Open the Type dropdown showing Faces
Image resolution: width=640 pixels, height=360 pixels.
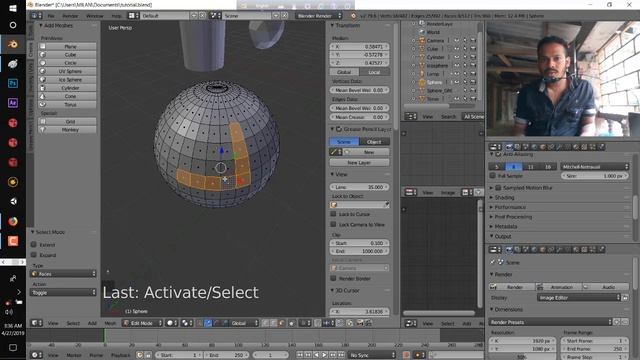click(x=63, y=273)
